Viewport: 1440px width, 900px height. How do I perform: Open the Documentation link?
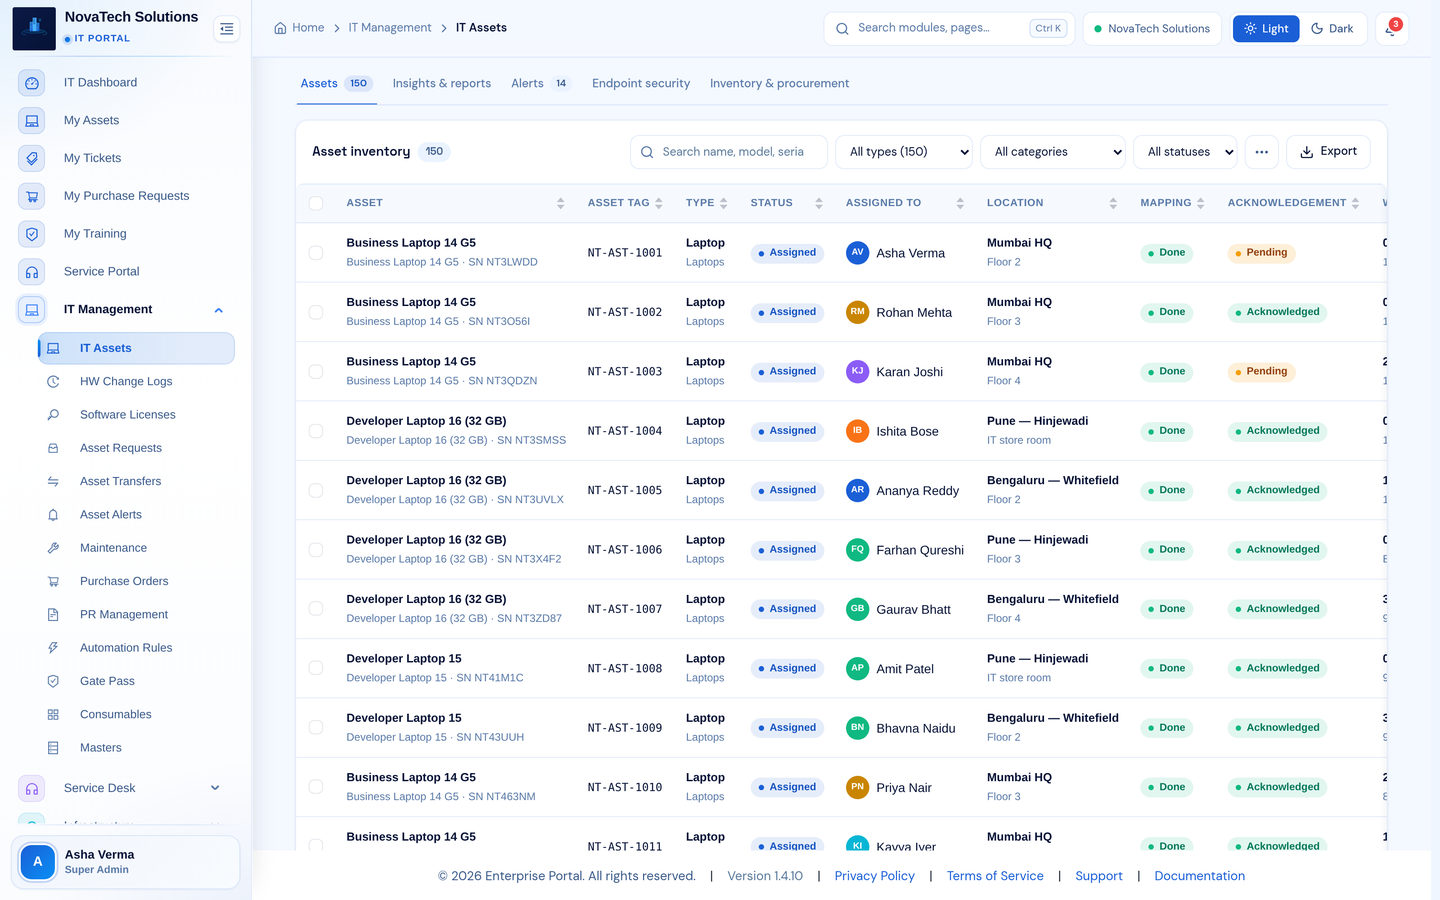pyautogui.click(x=1200, y=876)
